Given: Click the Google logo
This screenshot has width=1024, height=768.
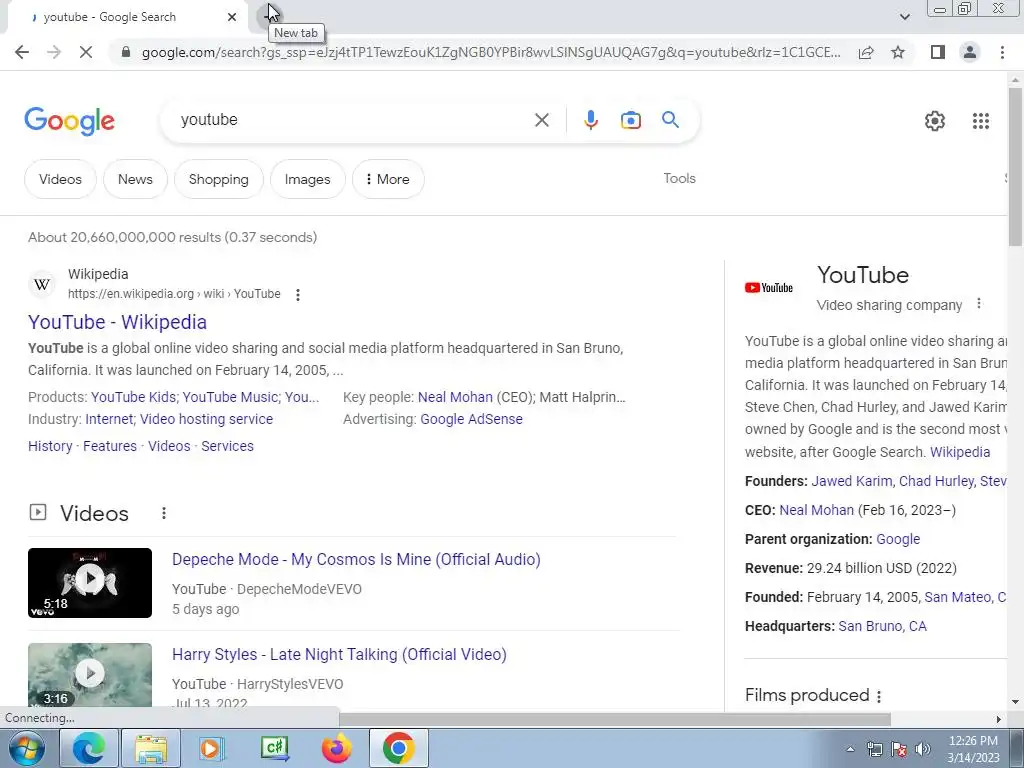Looking at the screenshot, I should [x=69, y=121].
